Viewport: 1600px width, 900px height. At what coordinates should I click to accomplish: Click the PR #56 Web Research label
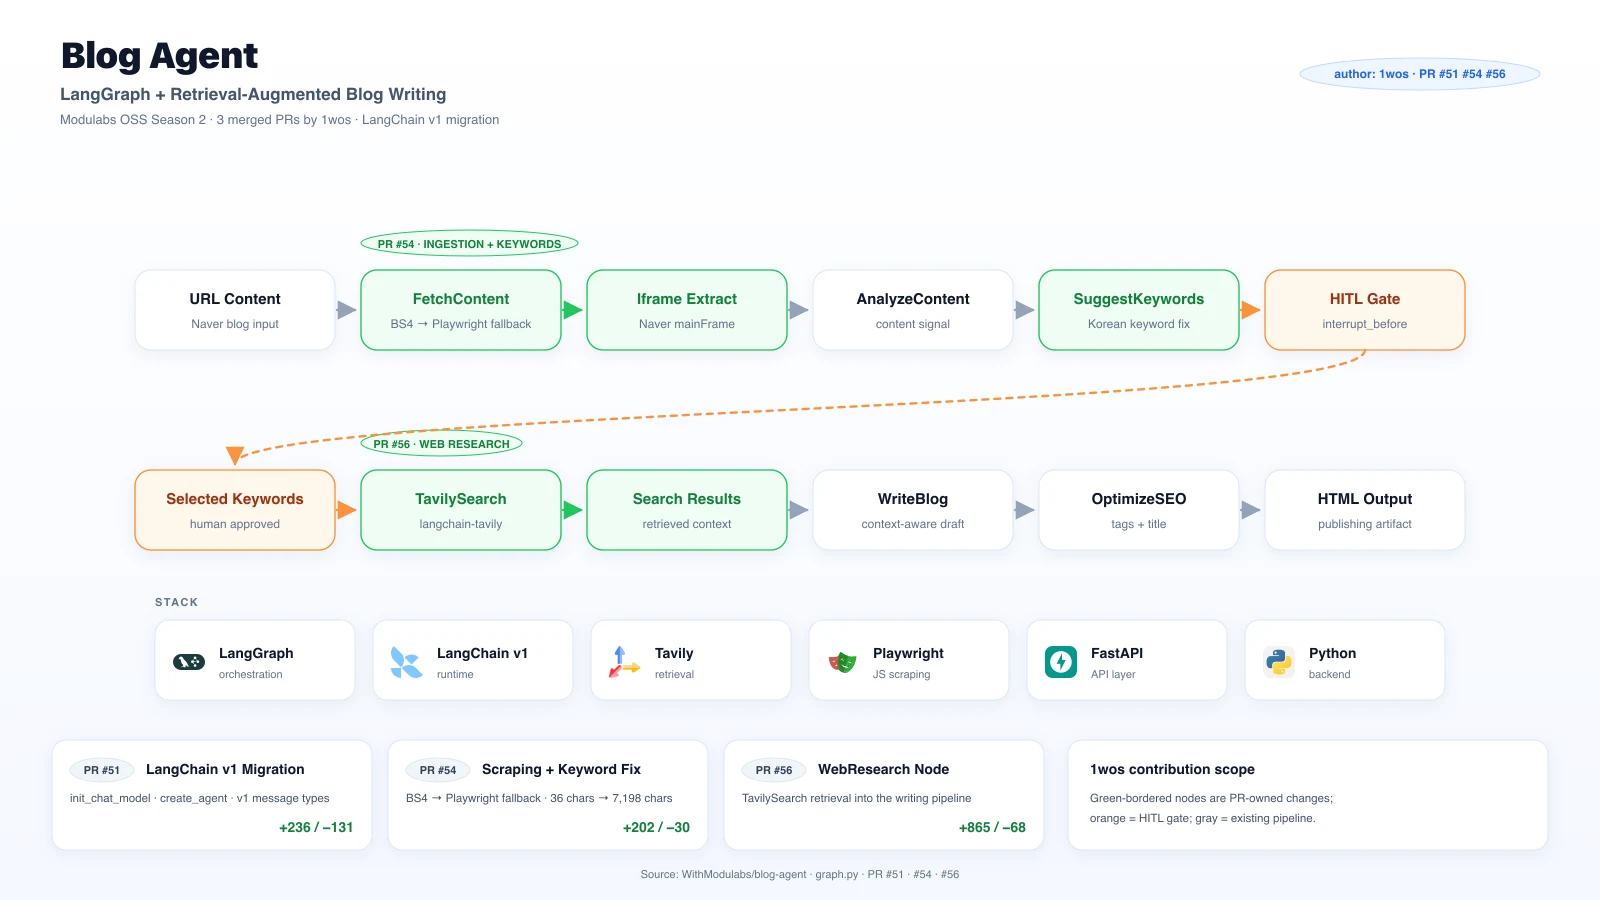441,444
